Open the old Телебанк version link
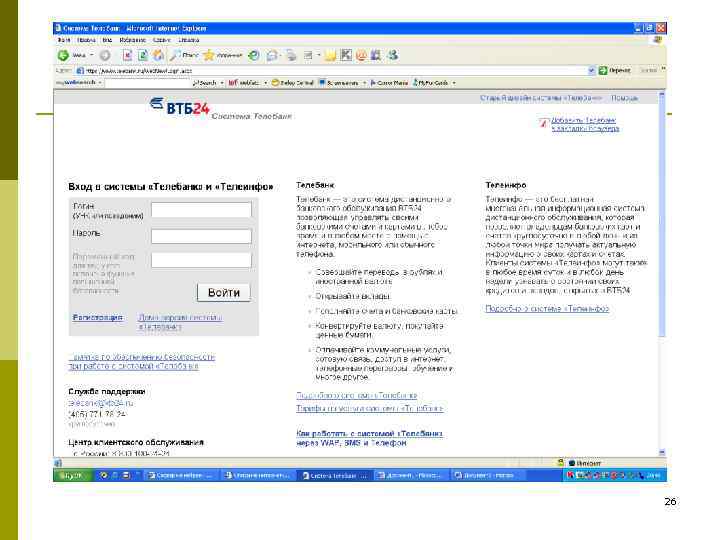720x540 pixels. pos(541,98)
